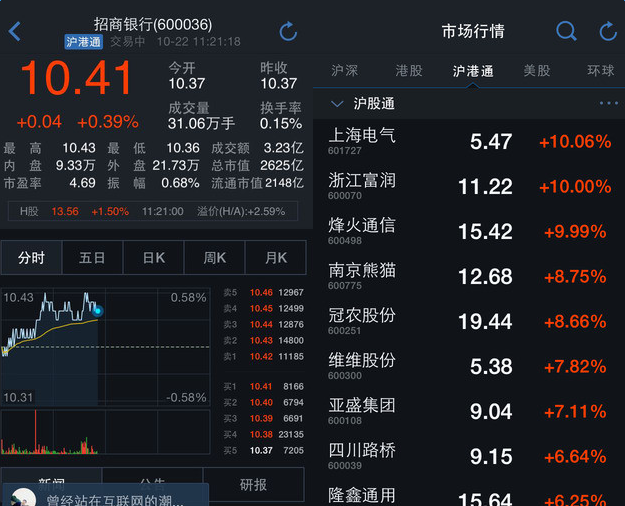
Task: Tap the +9.99% change for 烽火通信
Action: click(575, 232)
